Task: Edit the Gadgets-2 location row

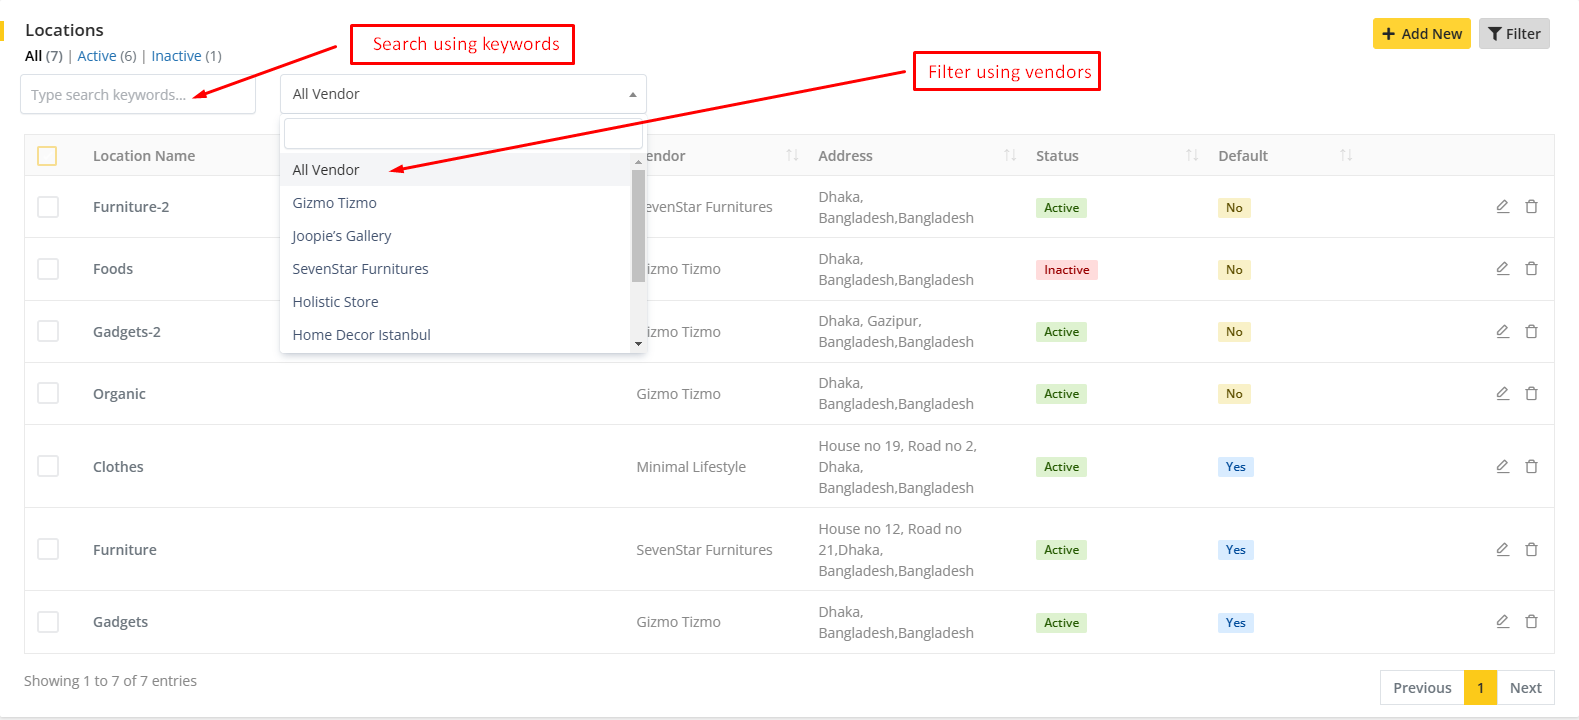Action: coord(1502,331)
